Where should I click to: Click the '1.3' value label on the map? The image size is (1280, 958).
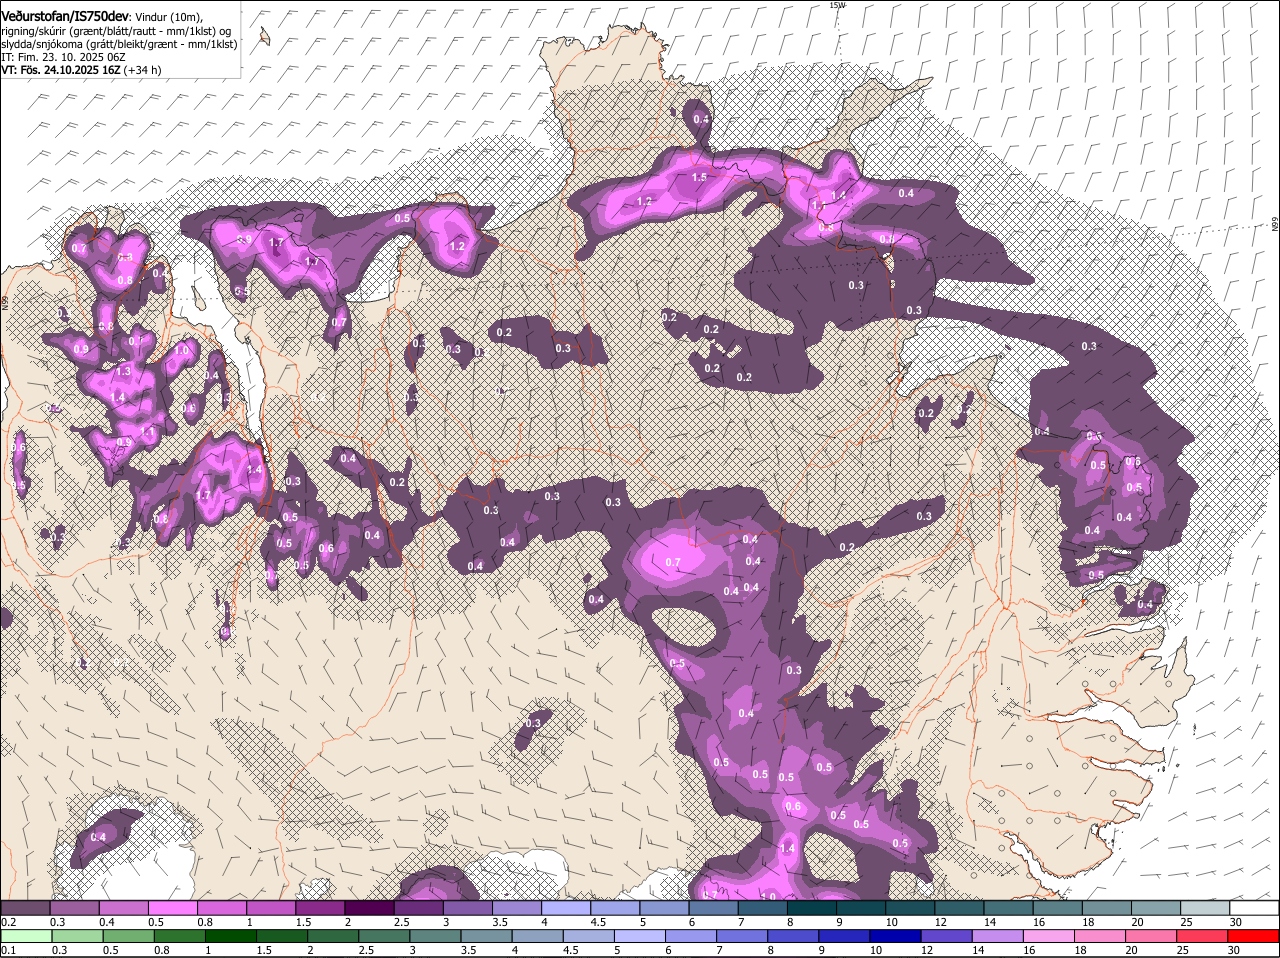coord(124,371)
